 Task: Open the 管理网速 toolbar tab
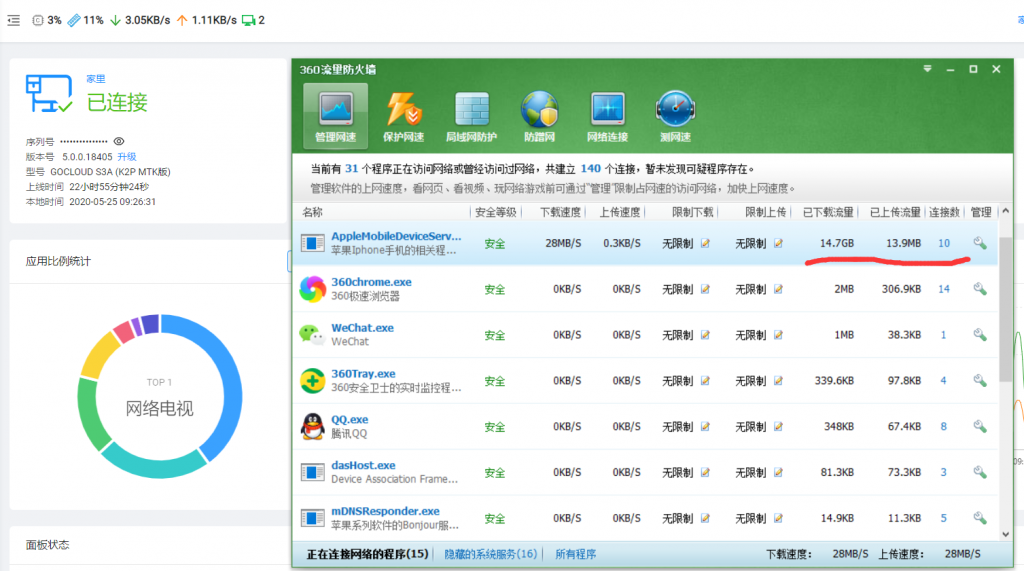[336, 116]
